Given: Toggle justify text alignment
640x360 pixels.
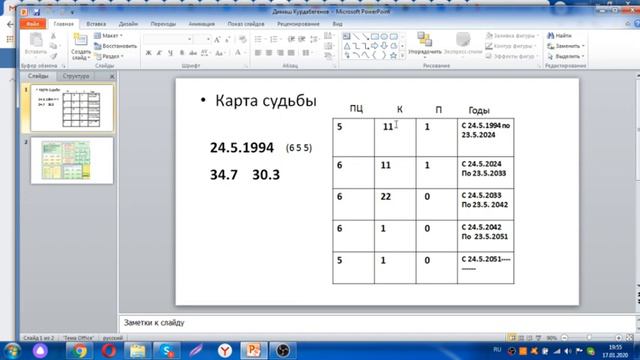Looking at the screenshot, I should [291, 53].
